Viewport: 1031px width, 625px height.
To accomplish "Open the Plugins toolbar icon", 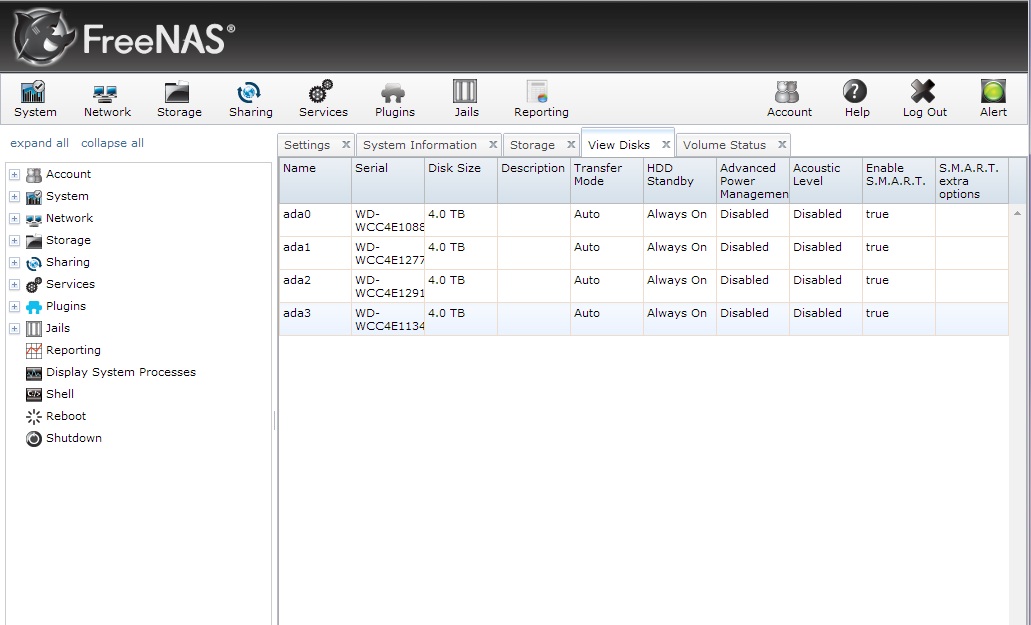I will point(393,93).
